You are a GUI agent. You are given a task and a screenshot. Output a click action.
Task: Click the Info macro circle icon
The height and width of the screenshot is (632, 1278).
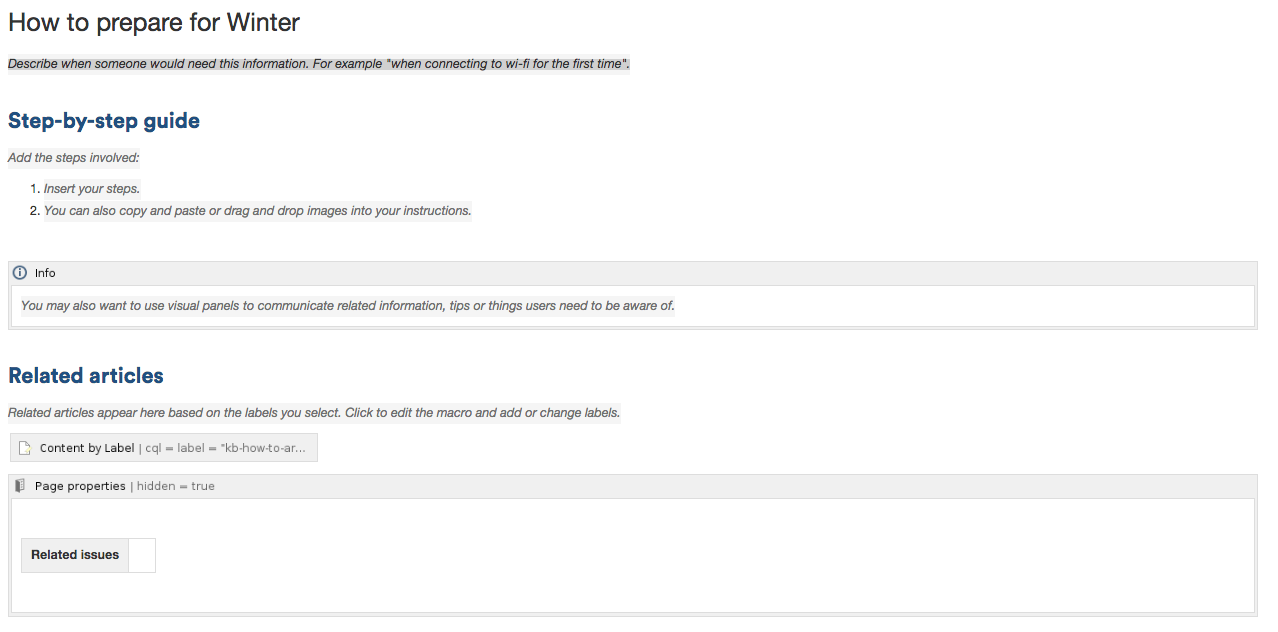(x=20, y=273)
